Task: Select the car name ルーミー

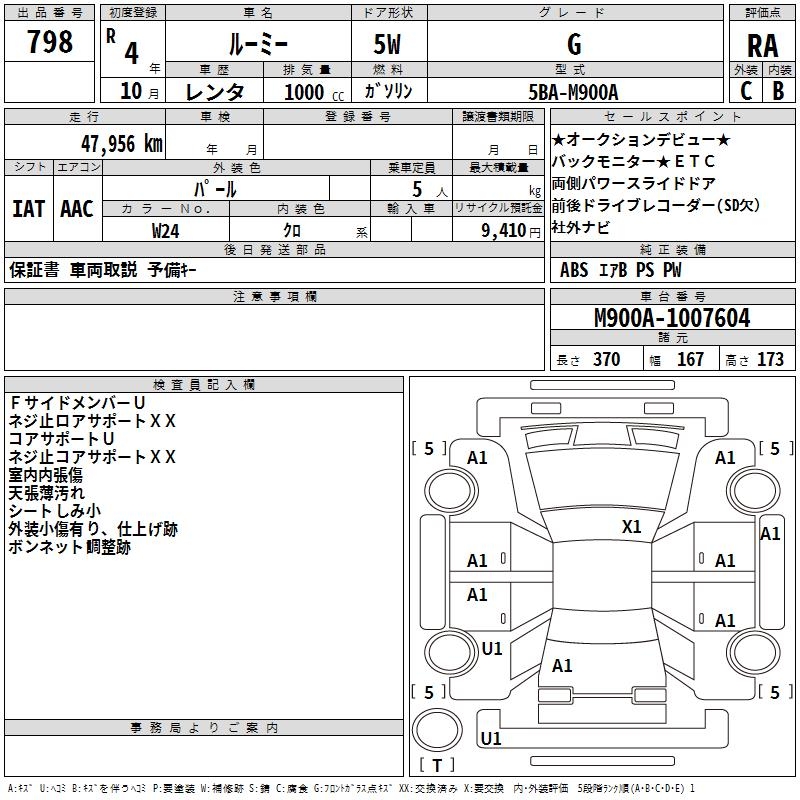Action: (258, 44)
